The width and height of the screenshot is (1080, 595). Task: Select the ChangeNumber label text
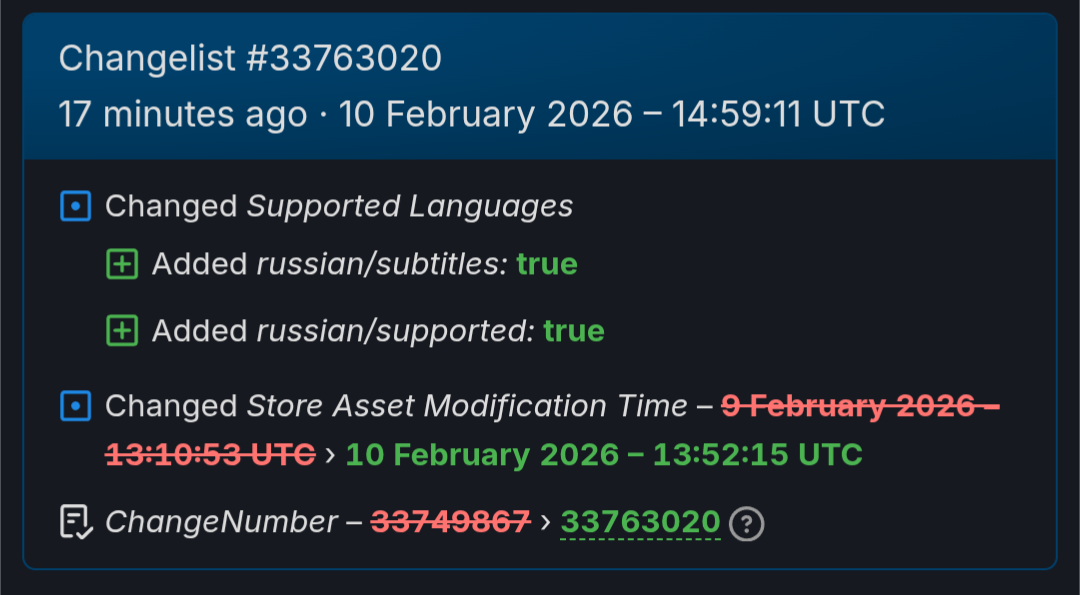[221, 522]
